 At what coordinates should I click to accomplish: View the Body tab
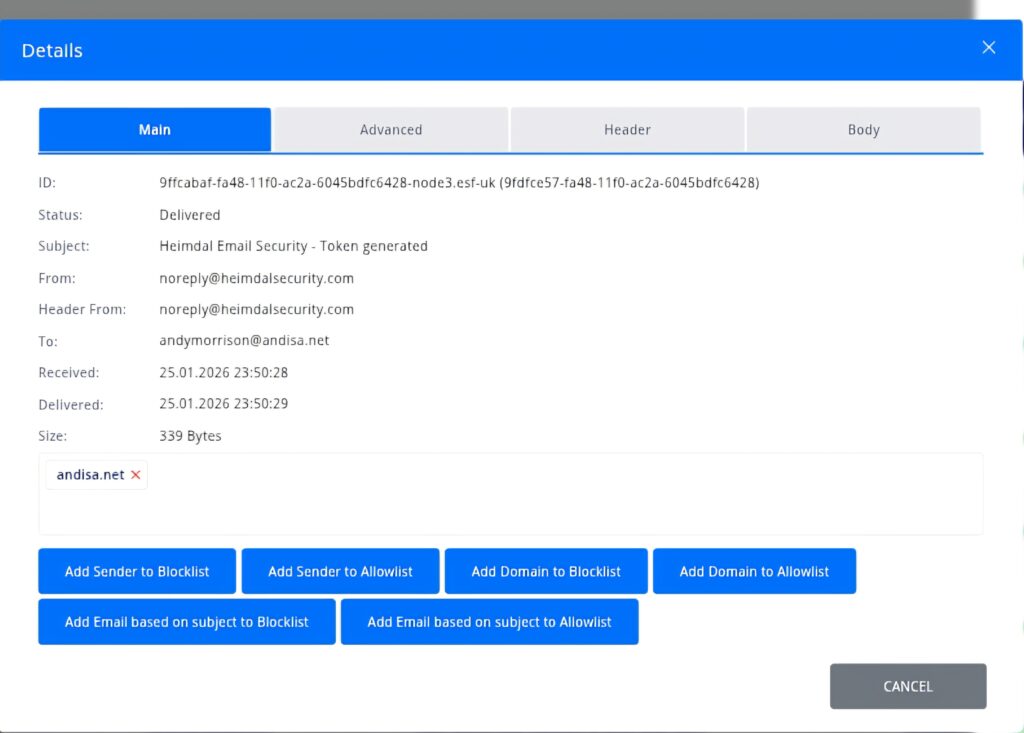(x=863, y=129)
